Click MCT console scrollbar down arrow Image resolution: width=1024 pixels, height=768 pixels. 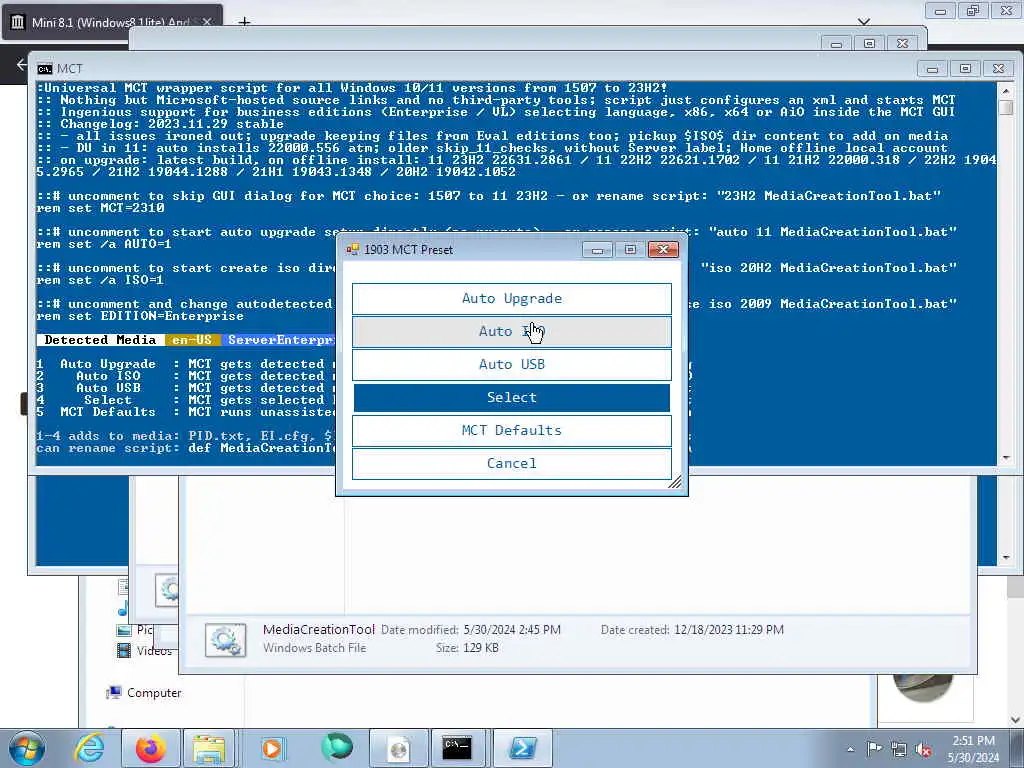pyautogui.click(x=1006, y=458)
